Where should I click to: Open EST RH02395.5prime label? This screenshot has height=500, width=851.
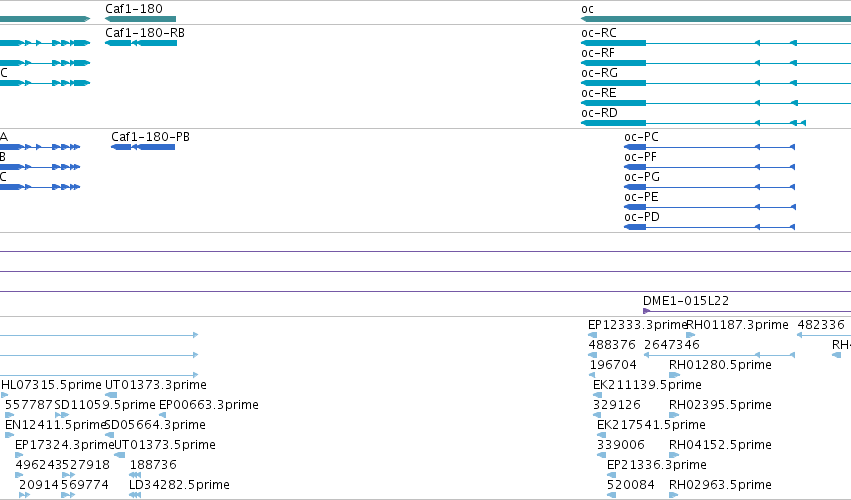[x=720, y=405]
